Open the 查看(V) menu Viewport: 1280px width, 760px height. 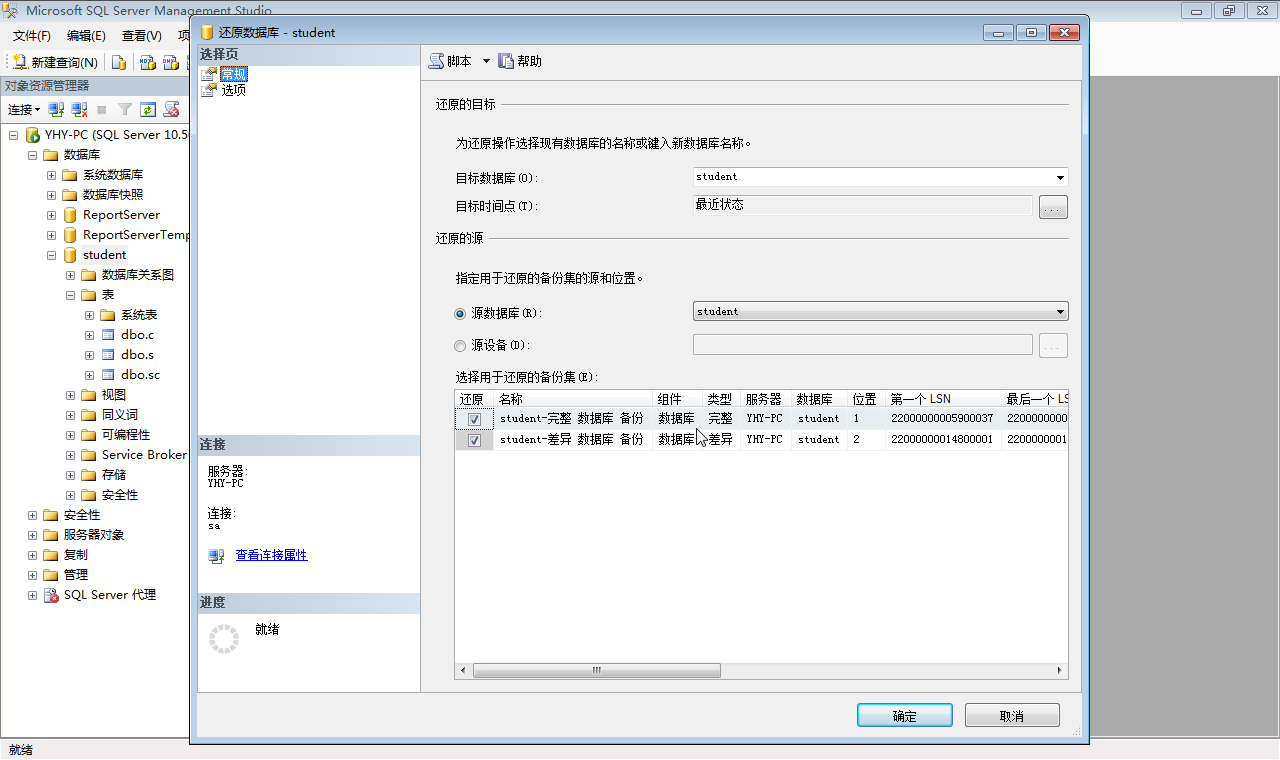point(141,35)
